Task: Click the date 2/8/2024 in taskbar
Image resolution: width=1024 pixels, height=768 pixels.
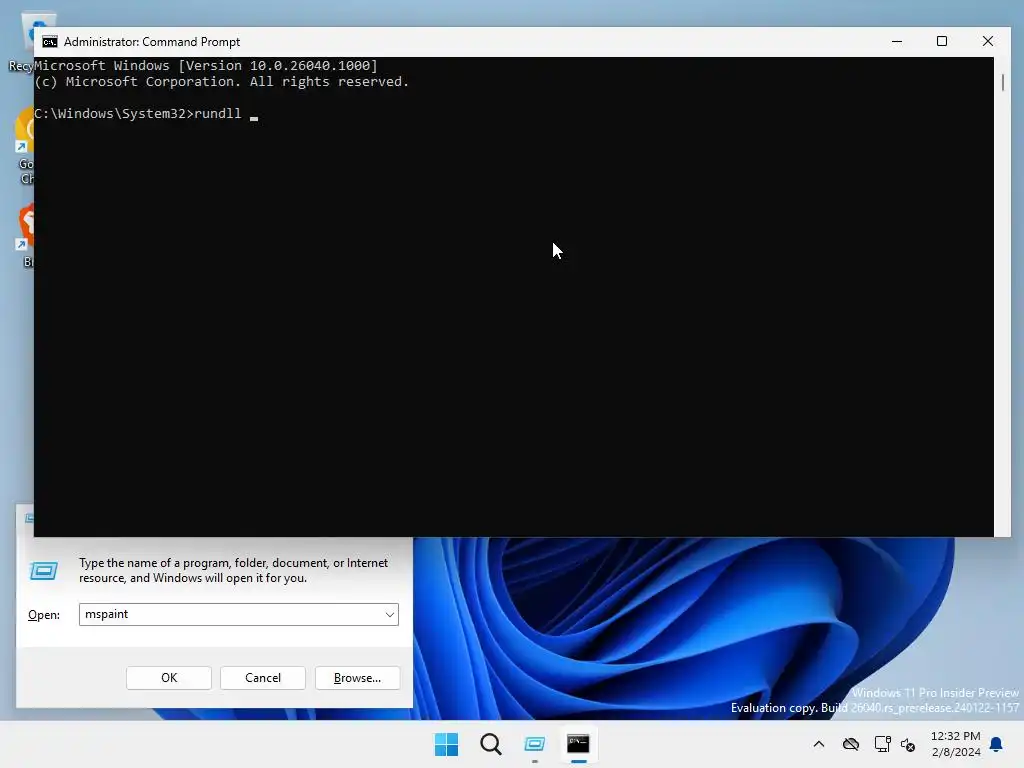Action: pos(956,752)
